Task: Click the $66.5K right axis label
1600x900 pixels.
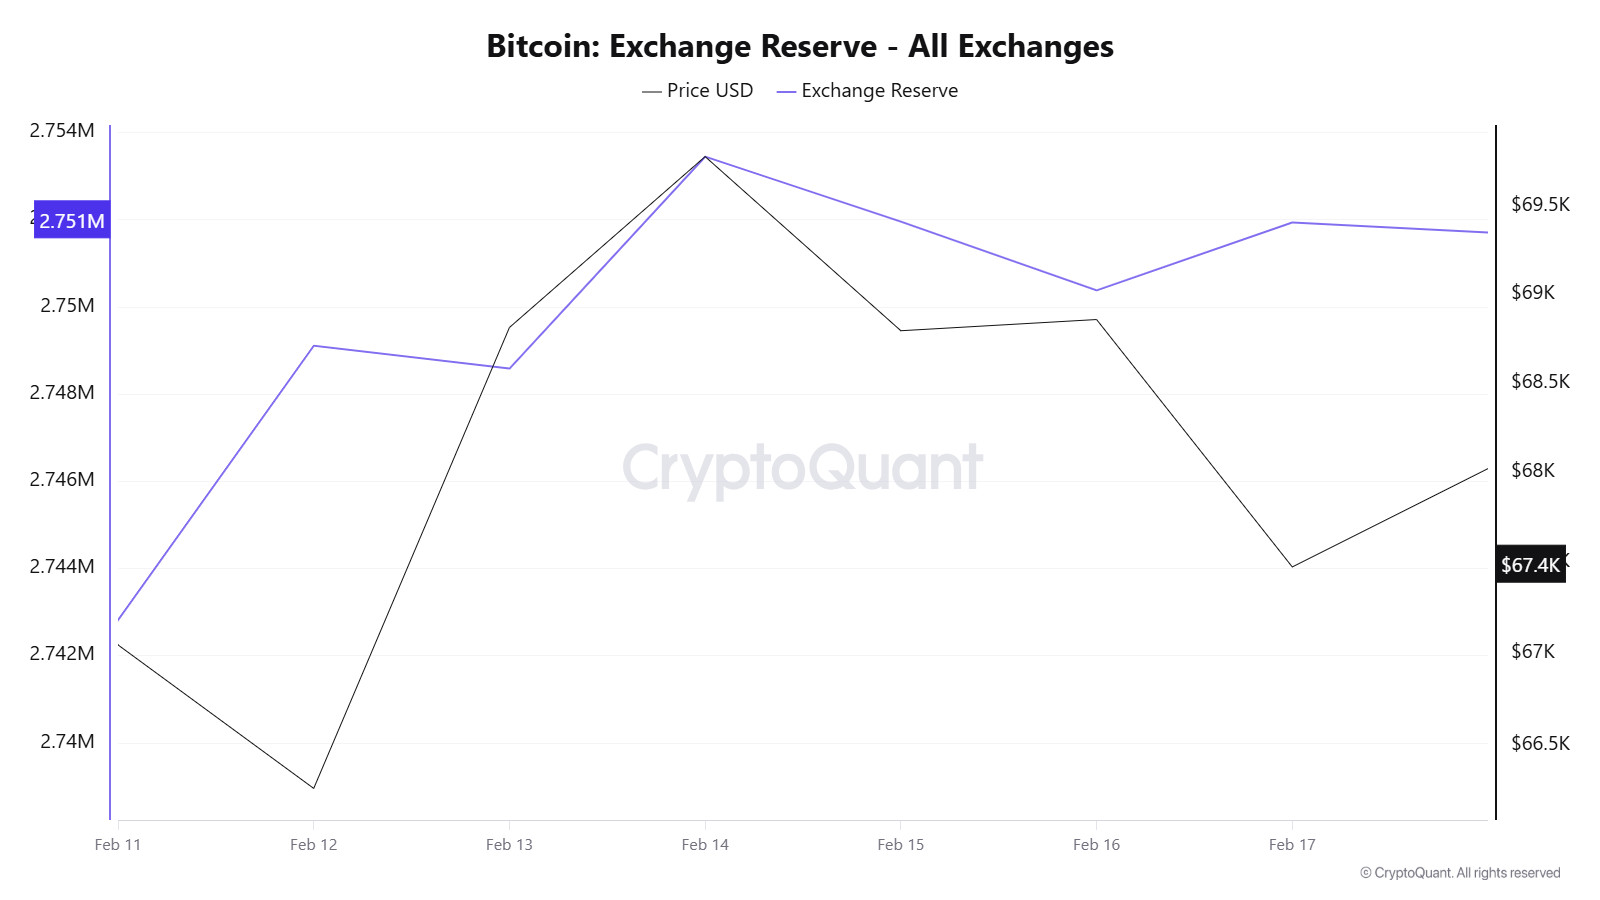Action: (1540, 744)
